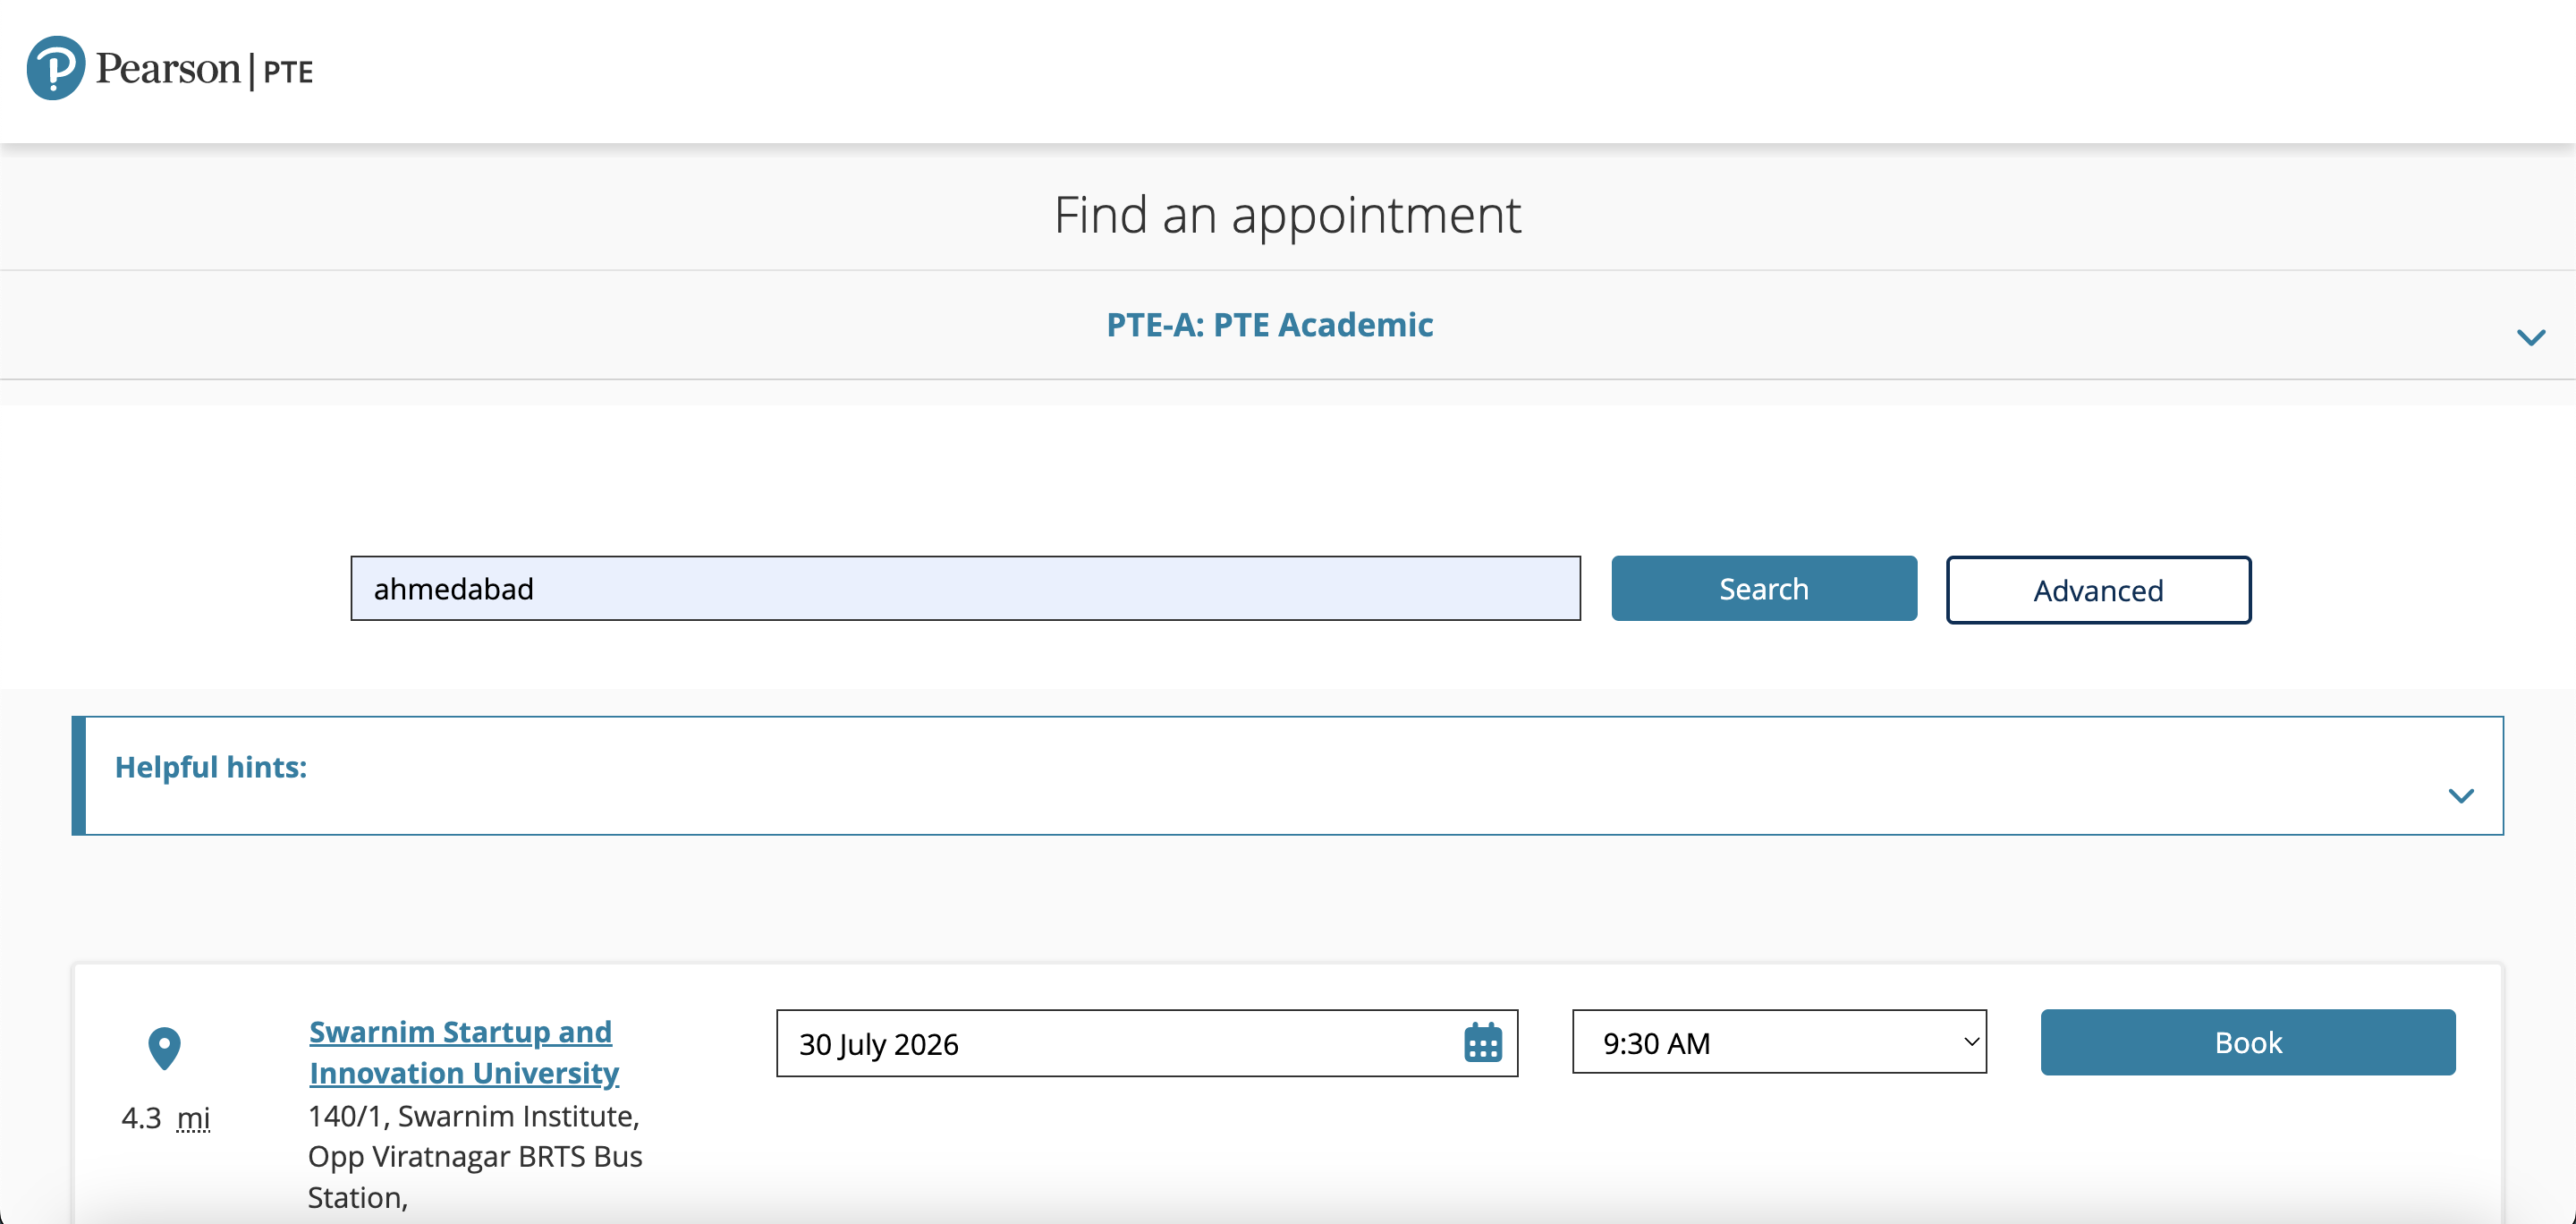Open the 9:30 AM time dropdown

pyautogui.click(x=1779, y=1042)
